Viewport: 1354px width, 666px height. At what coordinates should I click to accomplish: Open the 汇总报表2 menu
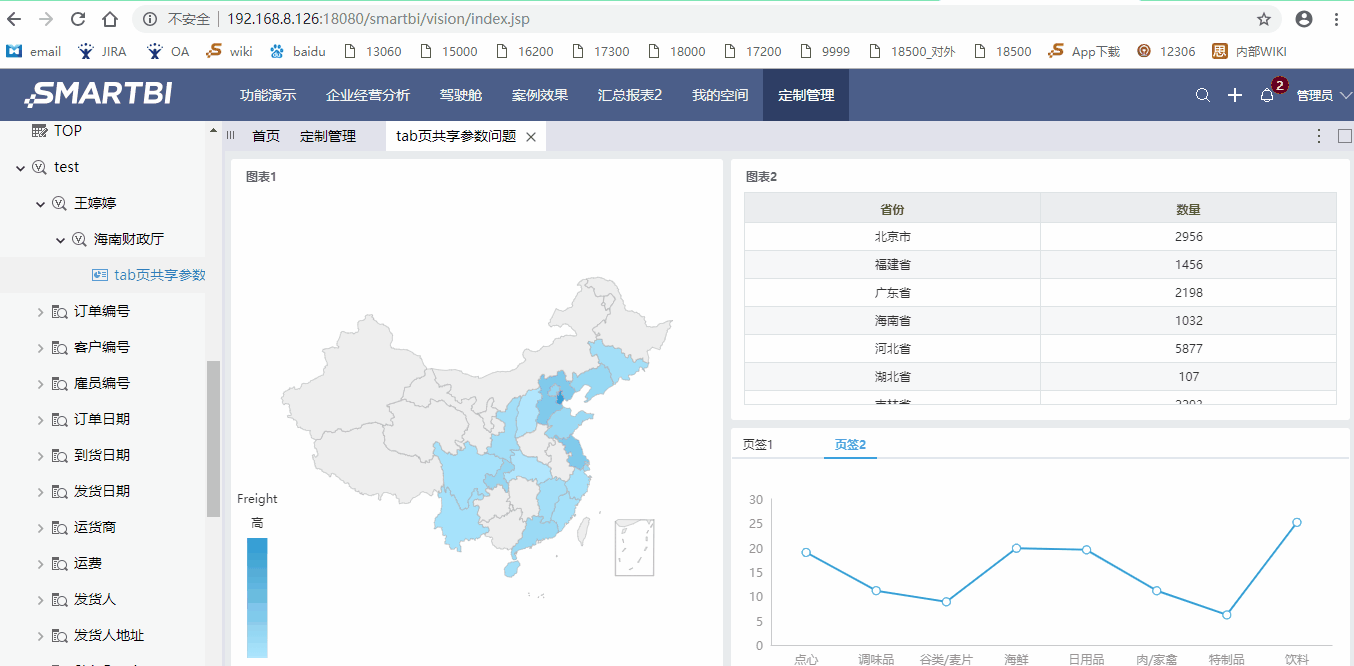pyautogui.click(x=630, y=95)
